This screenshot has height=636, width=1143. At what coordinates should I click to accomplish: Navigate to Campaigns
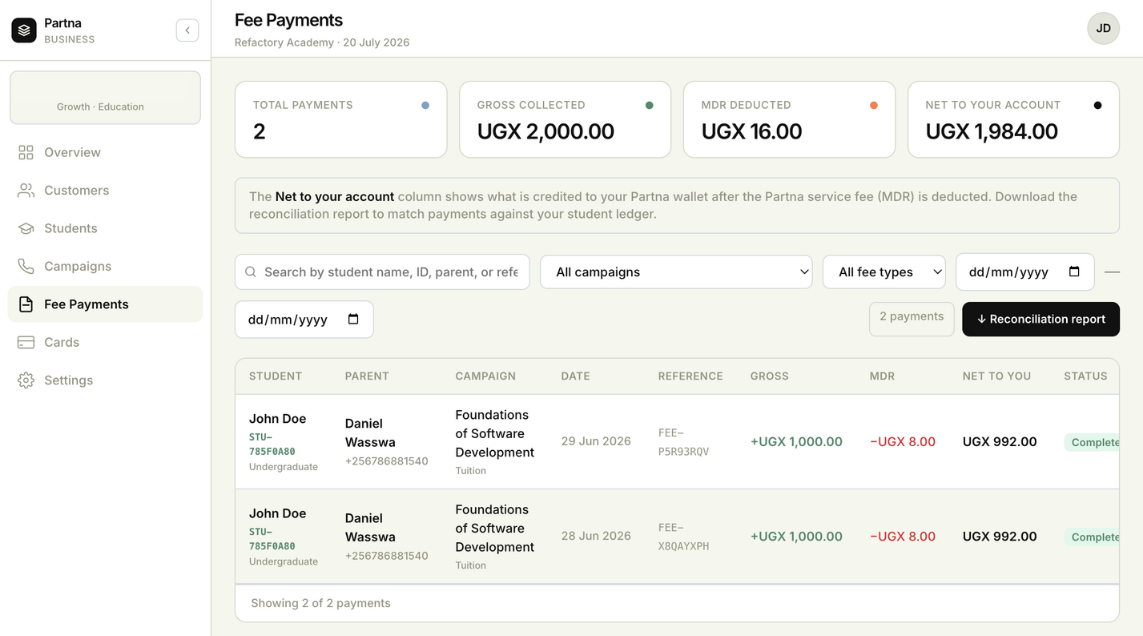[105, 266]
